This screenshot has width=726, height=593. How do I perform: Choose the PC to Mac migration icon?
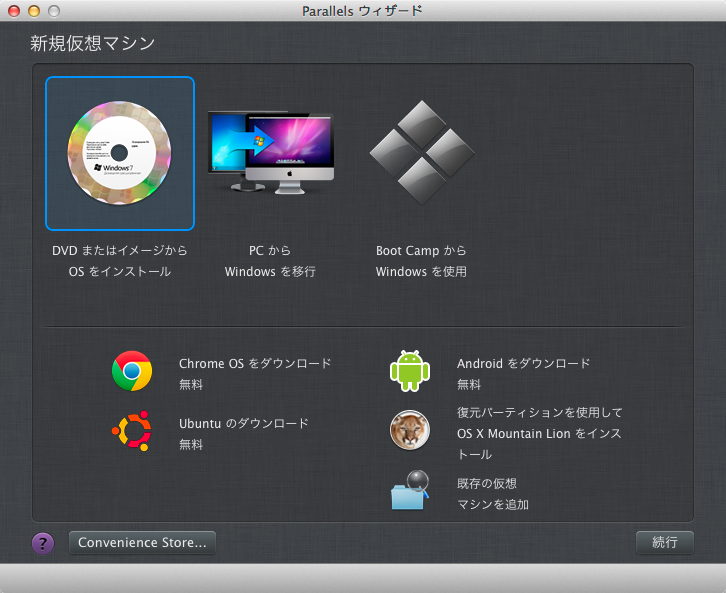point(271,153)
